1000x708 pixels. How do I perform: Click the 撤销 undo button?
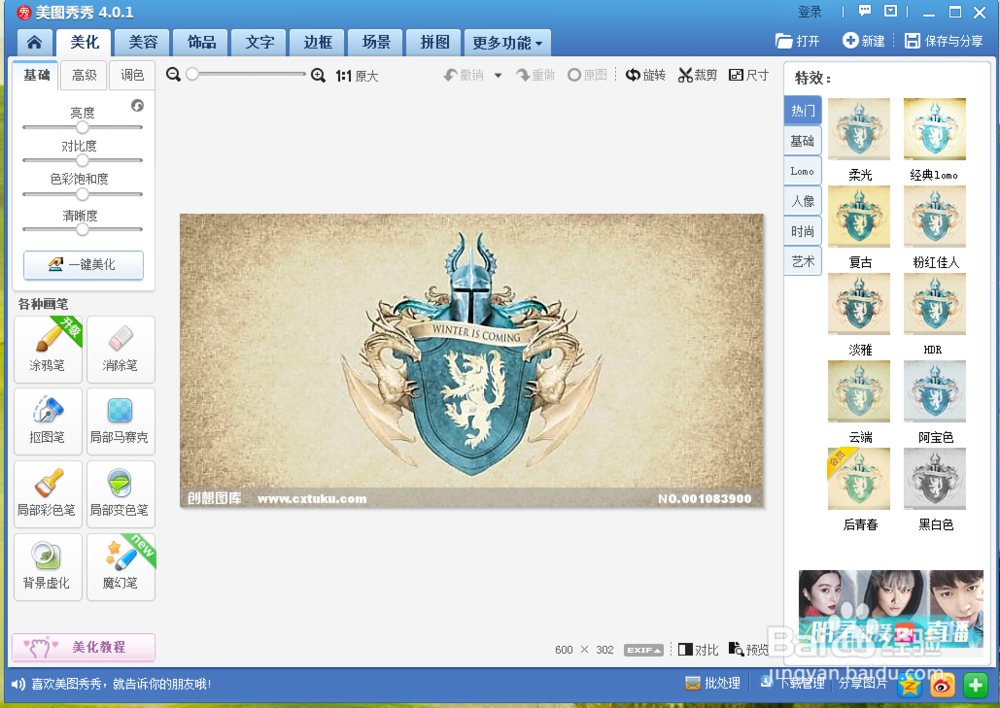(464, 75)
